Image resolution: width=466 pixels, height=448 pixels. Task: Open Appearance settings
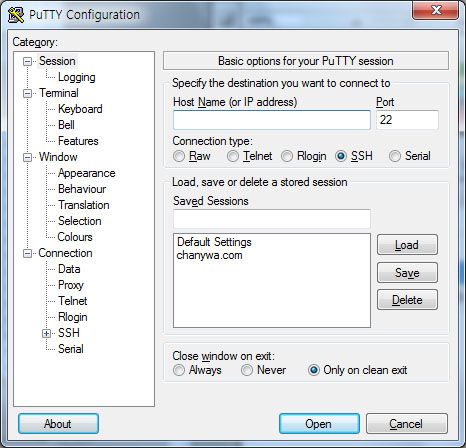[x=87, y=173]
